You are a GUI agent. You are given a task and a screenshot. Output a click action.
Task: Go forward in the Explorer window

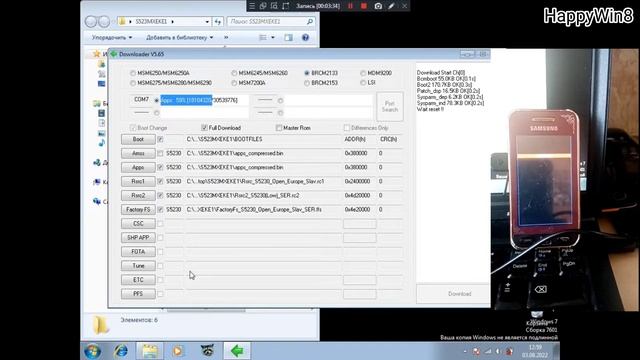(x=104, y=21)
